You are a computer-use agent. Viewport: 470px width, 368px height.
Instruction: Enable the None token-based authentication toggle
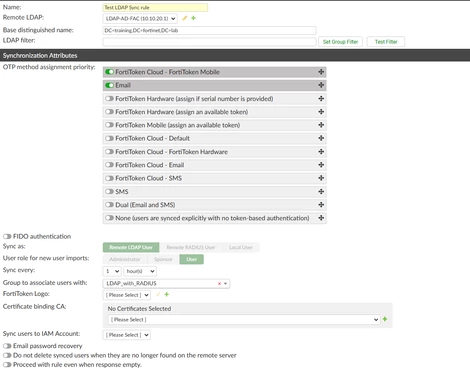tap(109, 218)
